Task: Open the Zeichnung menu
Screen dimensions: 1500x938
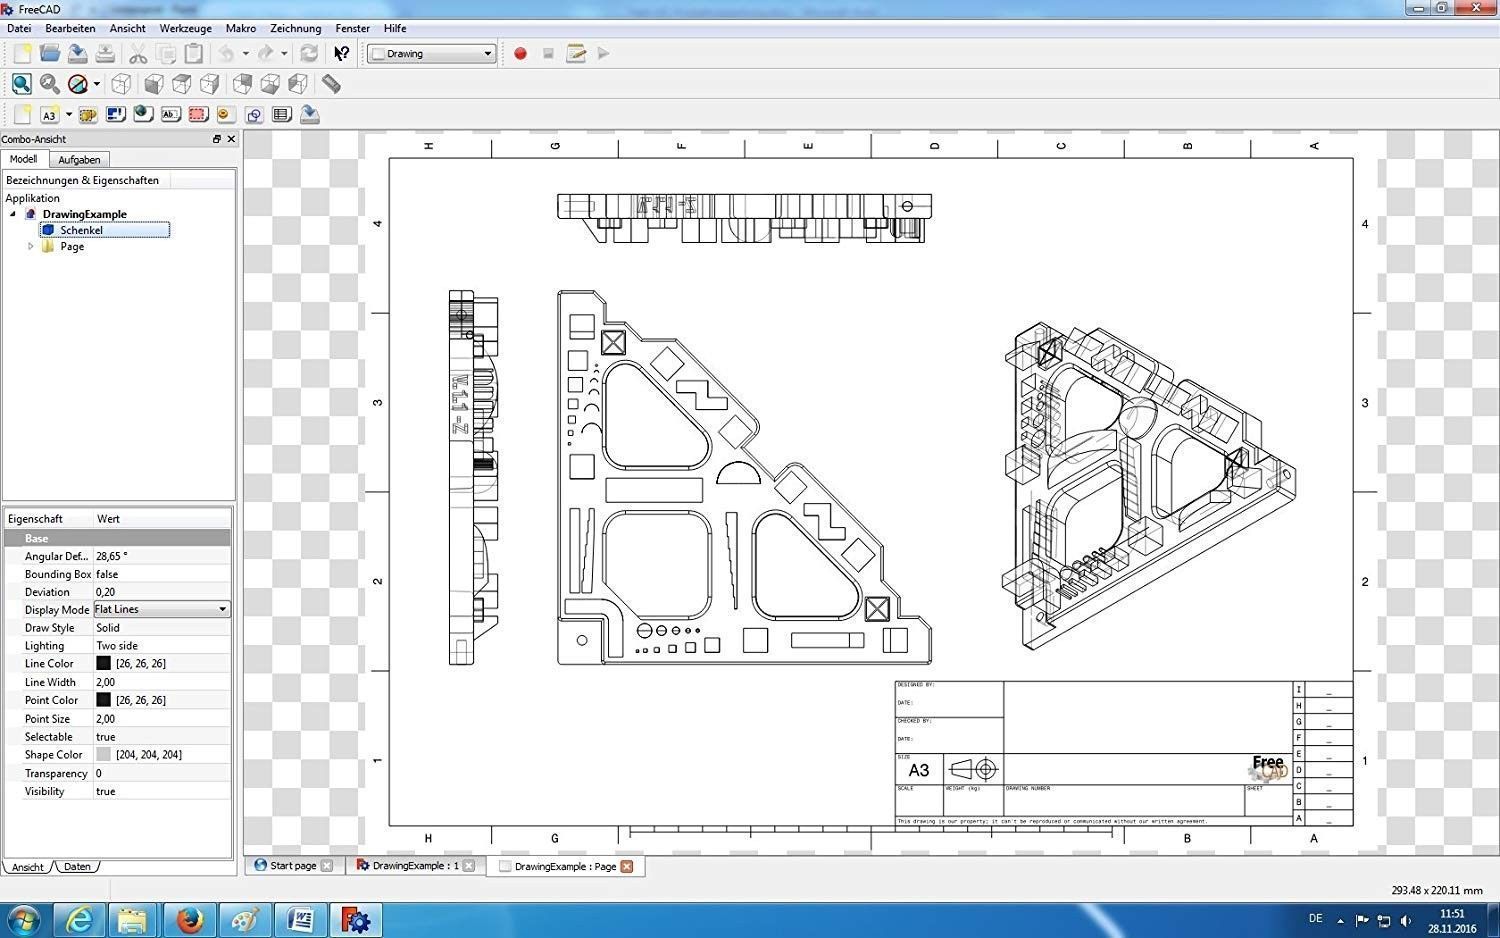Action: coord(295,28)
